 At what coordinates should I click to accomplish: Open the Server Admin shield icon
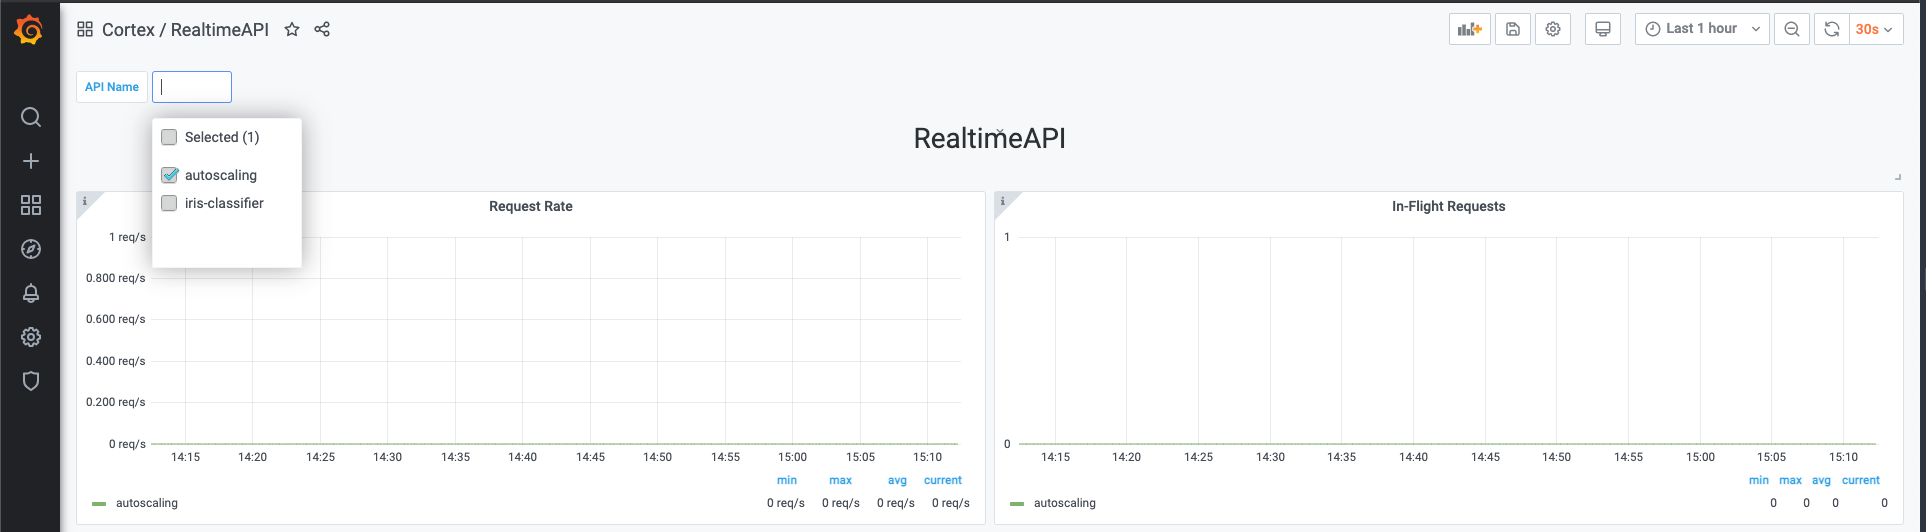coord(31,381)
